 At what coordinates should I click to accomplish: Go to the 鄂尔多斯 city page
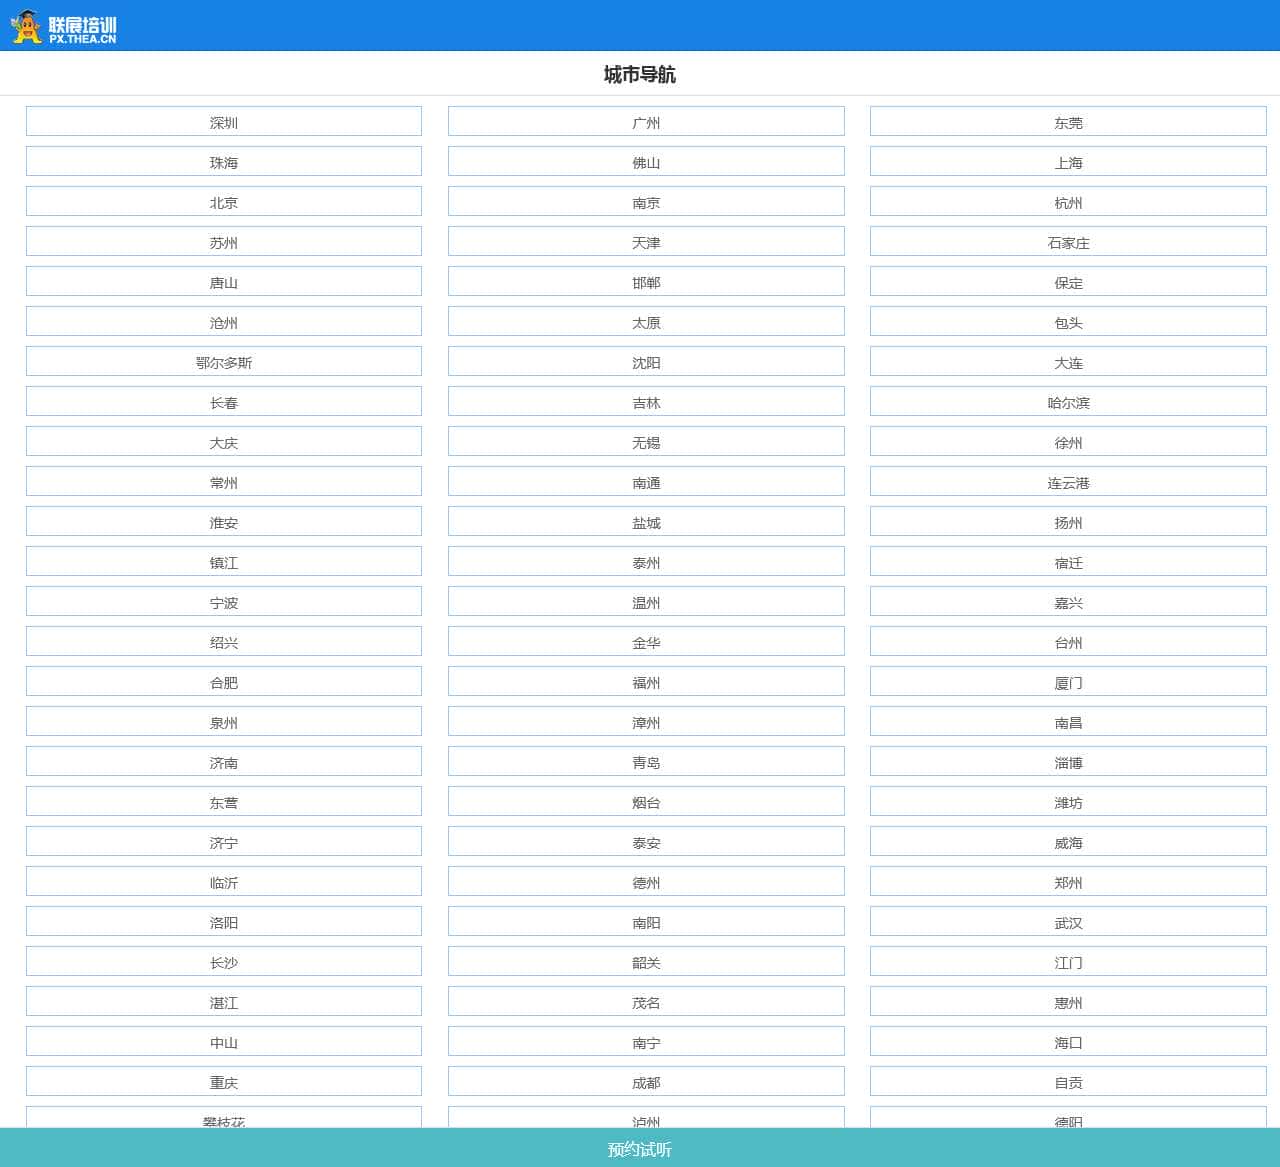point(224,362)
